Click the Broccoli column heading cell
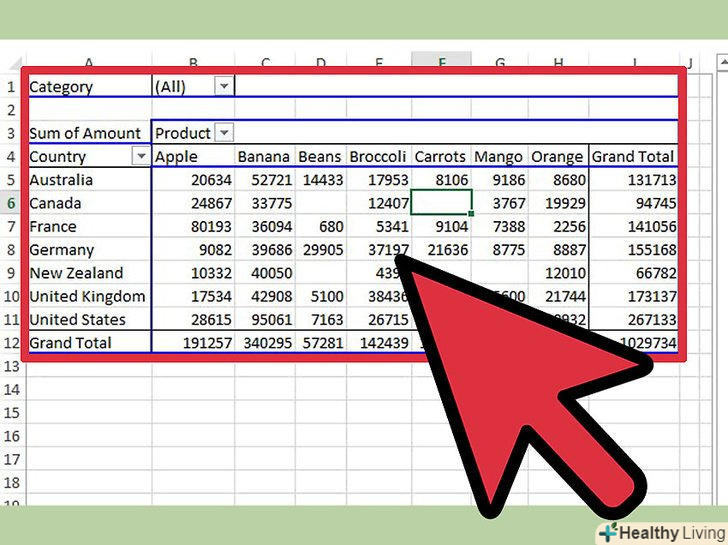728x545 pixels. click(x=377, y=157)
